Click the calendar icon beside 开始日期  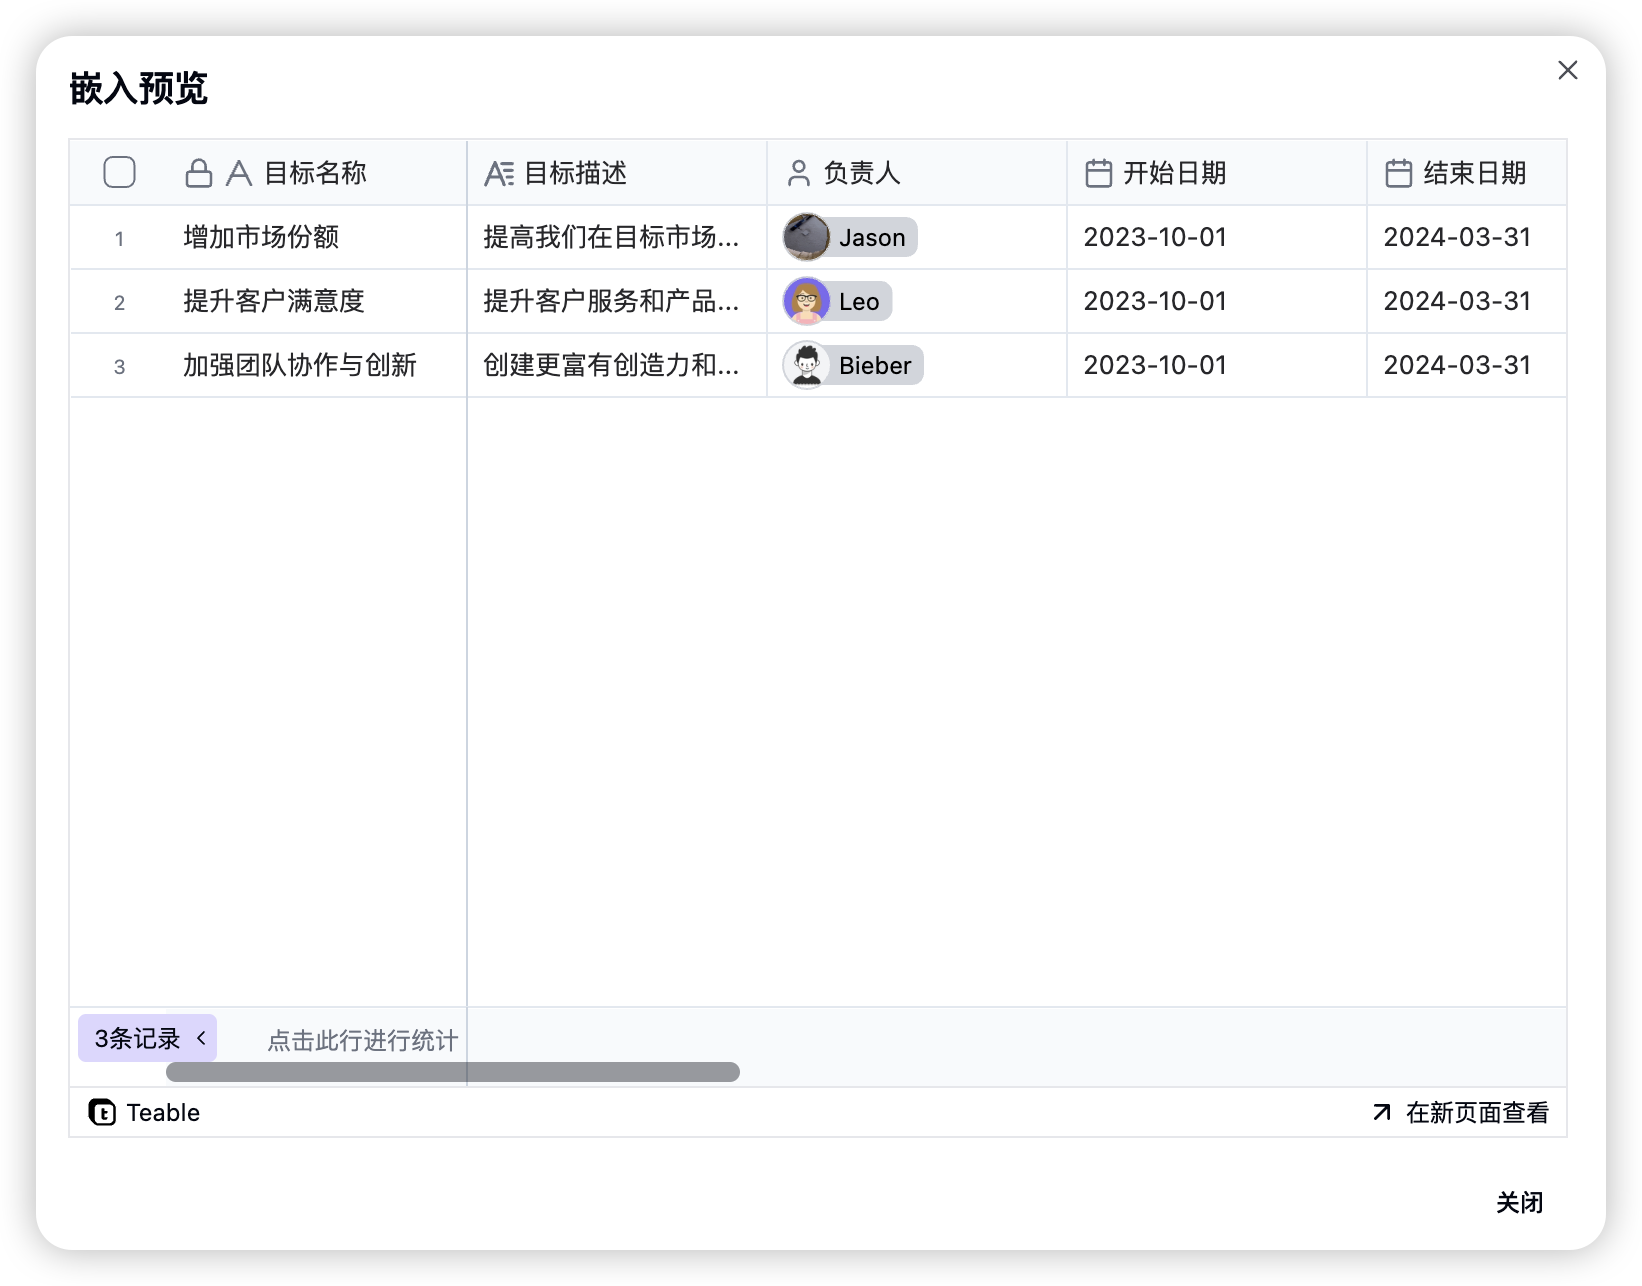pos(1098,173)
